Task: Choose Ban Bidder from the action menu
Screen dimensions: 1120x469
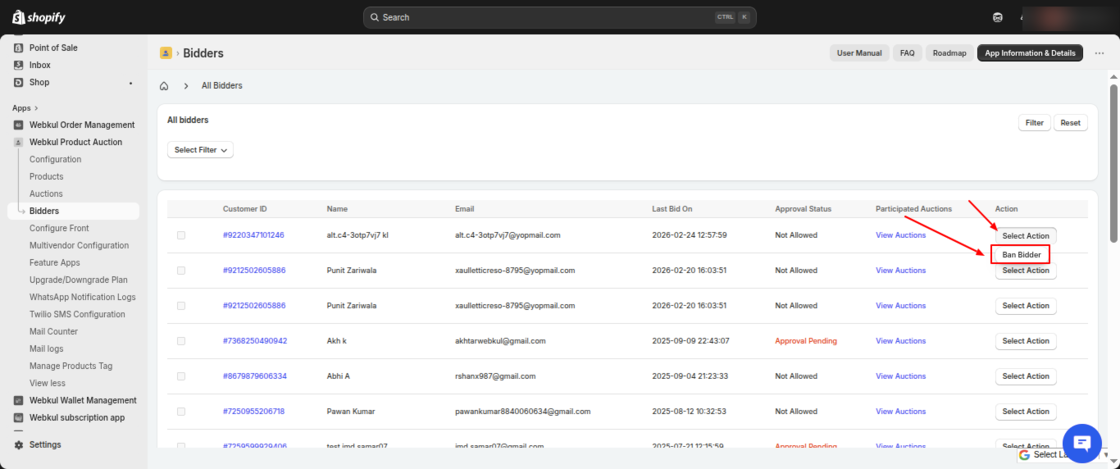Action: [x=1021, y=255]
